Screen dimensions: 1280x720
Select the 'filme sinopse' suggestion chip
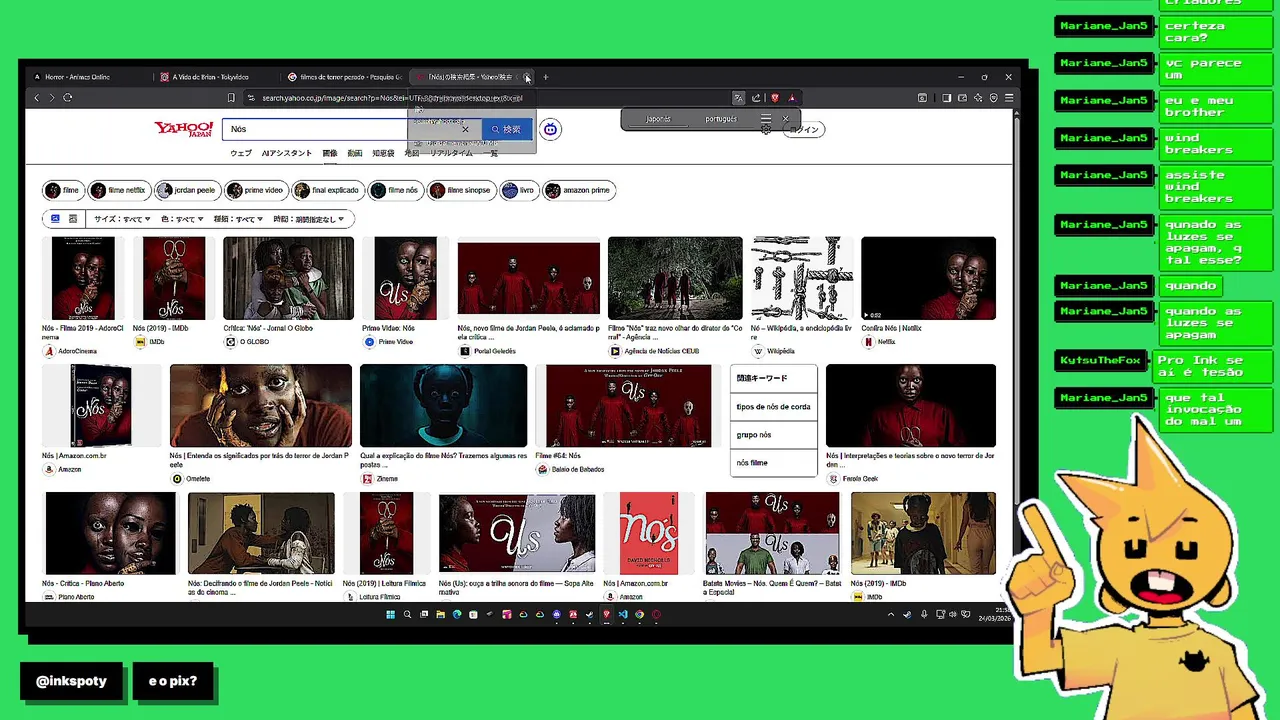pyautogui.click(x=460, y=190)
